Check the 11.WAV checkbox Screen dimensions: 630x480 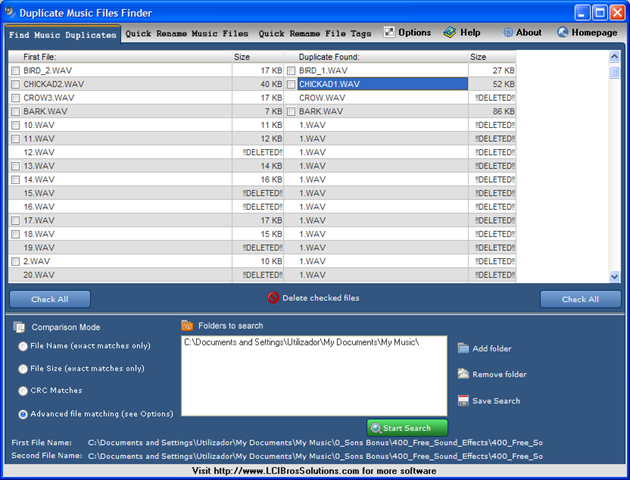15,139
